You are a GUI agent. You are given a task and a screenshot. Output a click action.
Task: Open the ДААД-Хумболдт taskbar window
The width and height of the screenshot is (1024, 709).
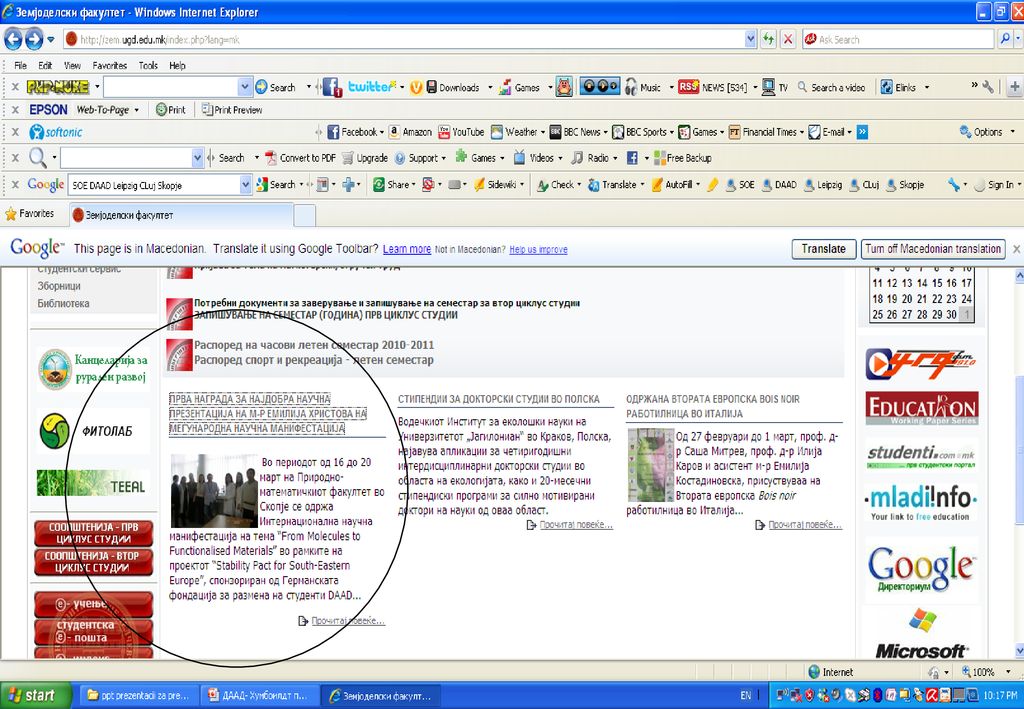click(259, 696)
